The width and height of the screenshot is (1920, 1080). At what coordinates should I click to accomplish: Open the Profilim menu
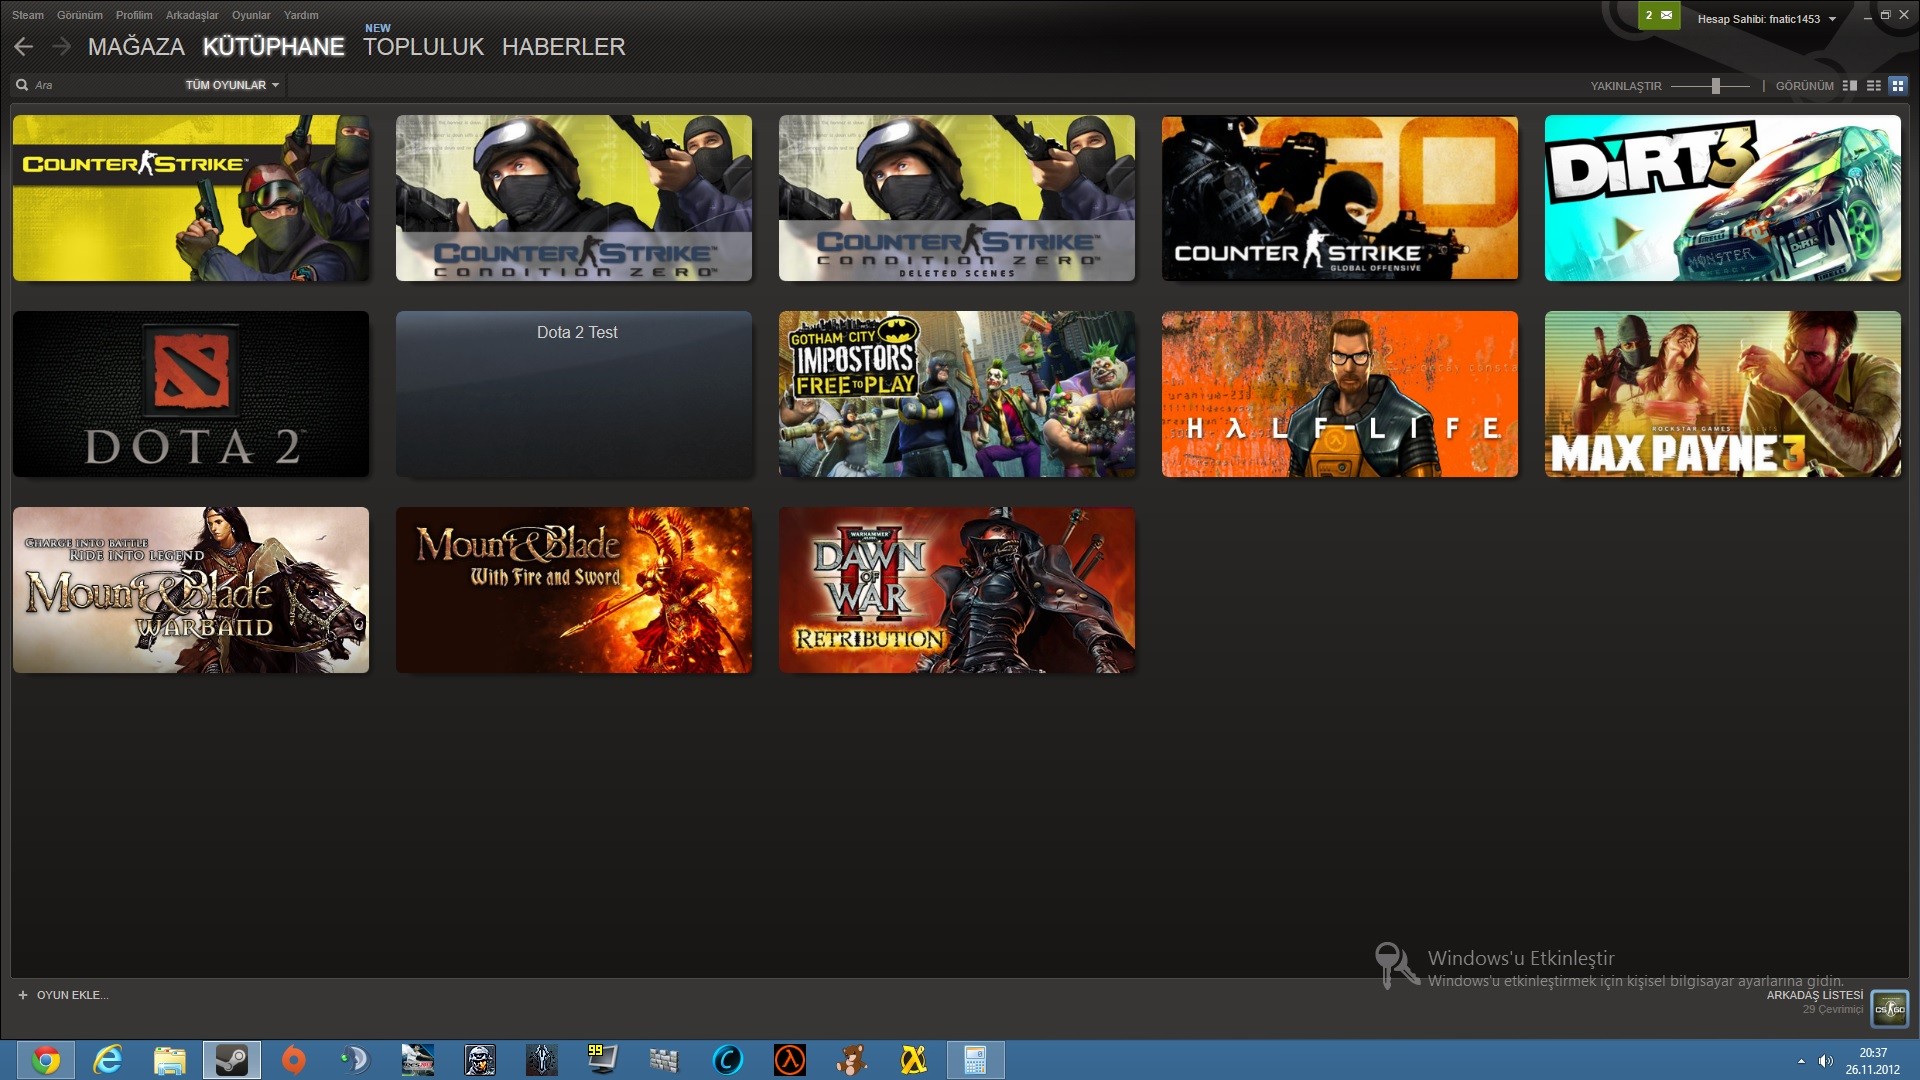(134, 15)
